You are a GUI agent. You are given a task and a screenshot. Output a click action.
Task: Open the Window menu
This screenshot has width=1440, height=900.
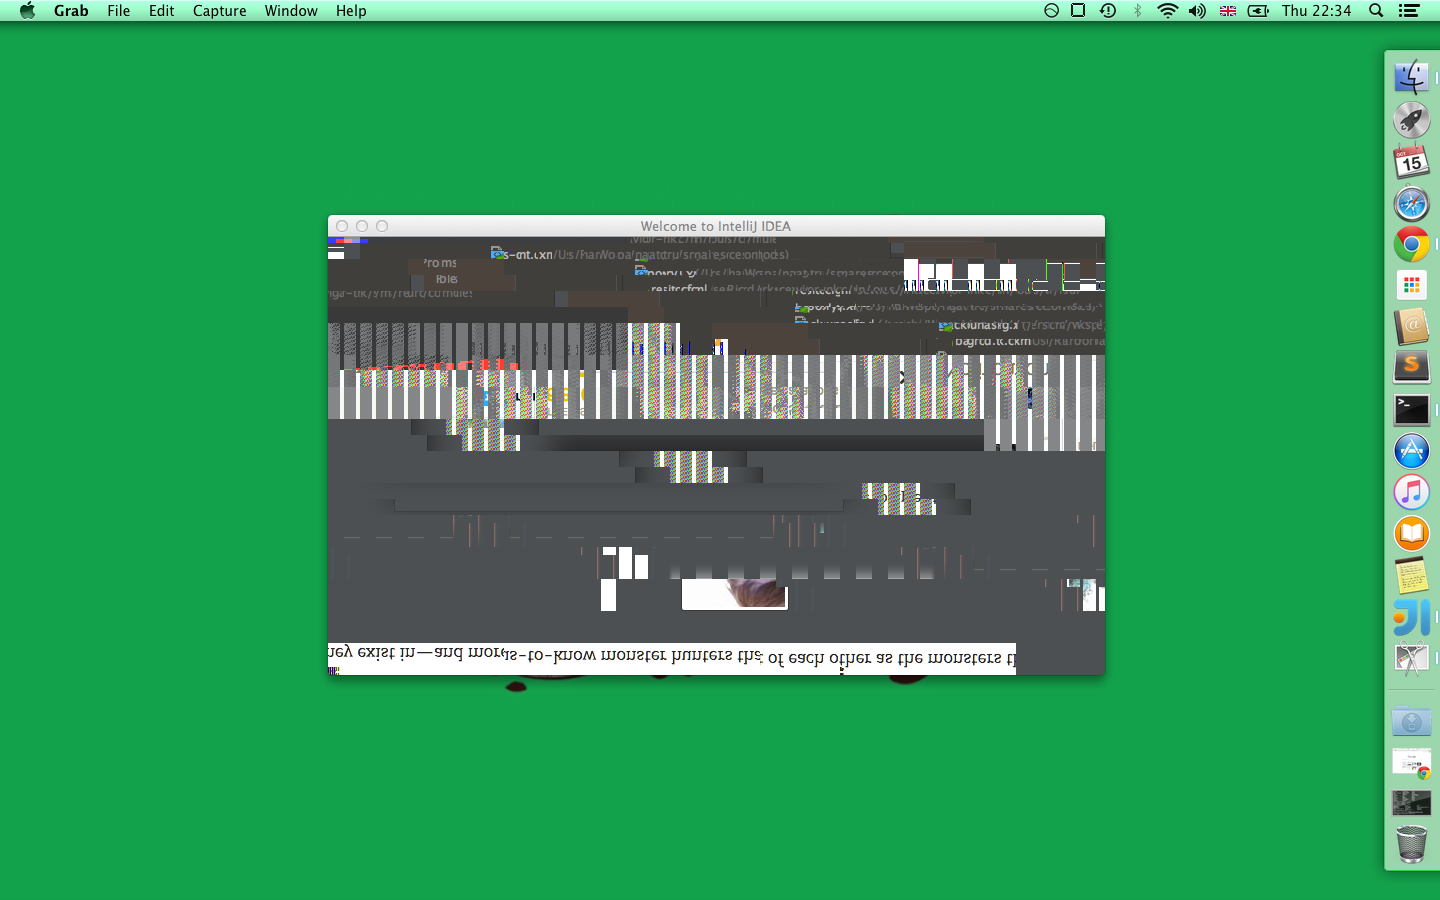pos(291,11)
